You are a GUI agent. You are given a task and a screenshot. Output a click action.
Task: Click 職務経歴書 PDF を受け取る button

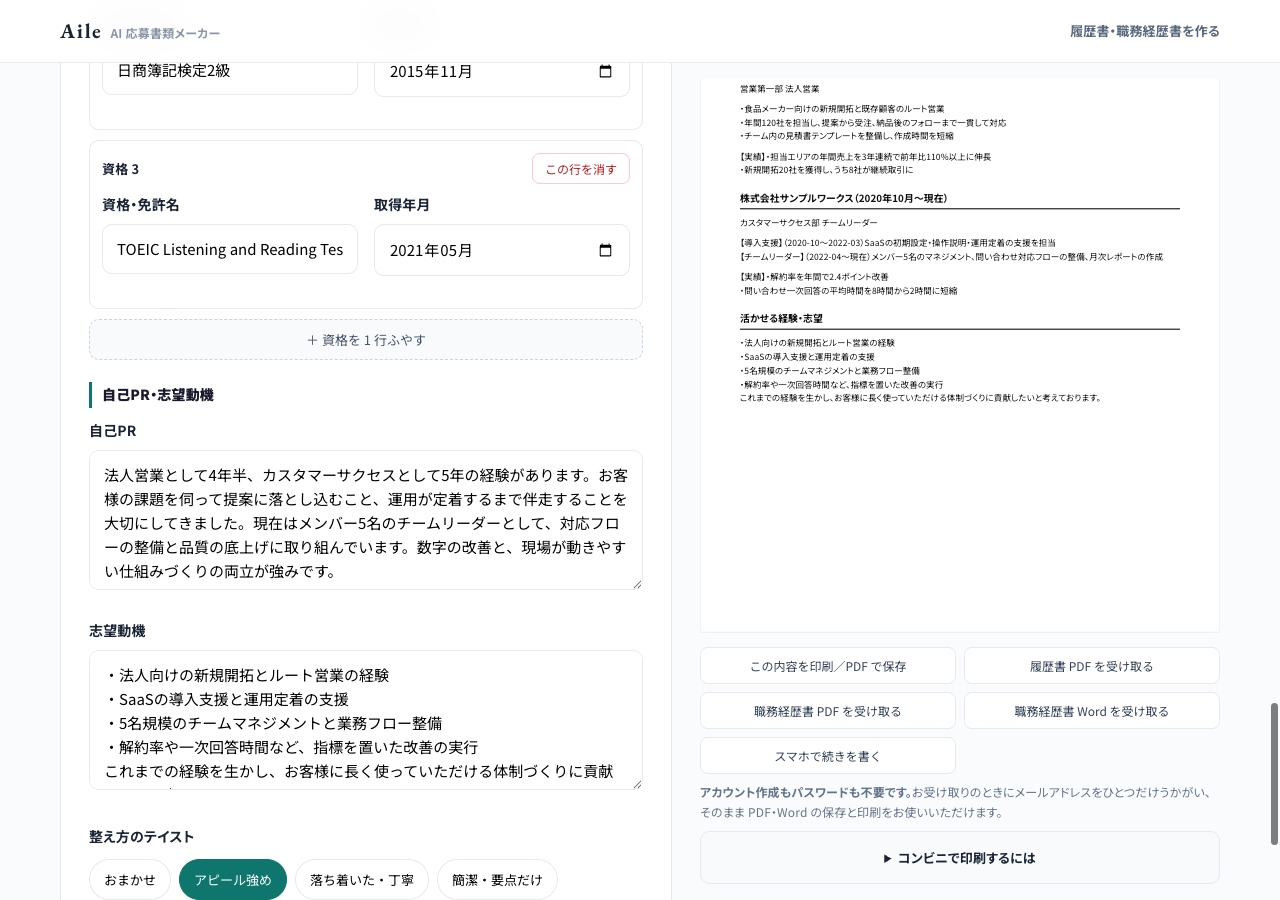pos(828,711)
